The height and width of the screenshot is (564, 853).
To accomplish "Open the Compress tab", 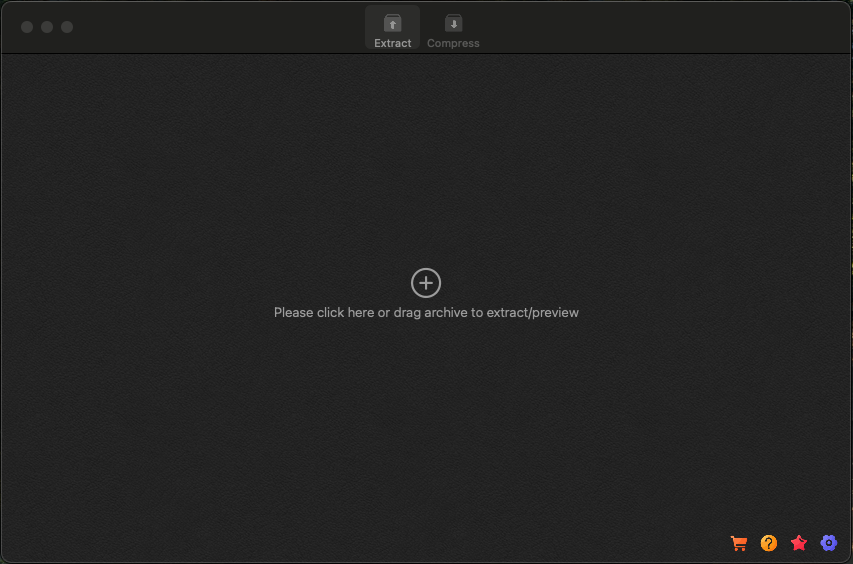I will point(453,28).
